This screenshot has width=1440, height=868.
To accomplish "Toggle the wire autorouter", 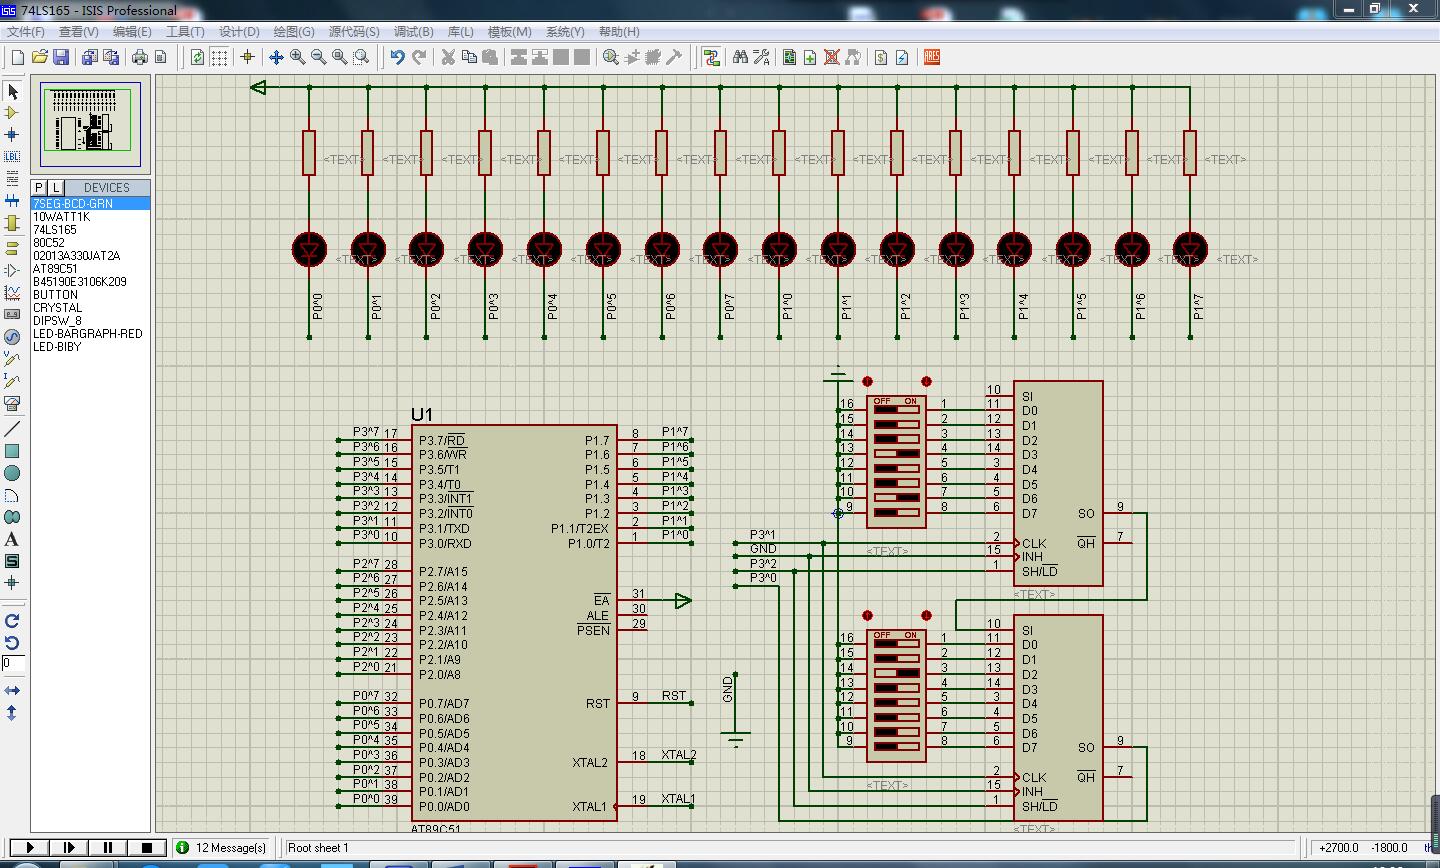I will (711, 57).
